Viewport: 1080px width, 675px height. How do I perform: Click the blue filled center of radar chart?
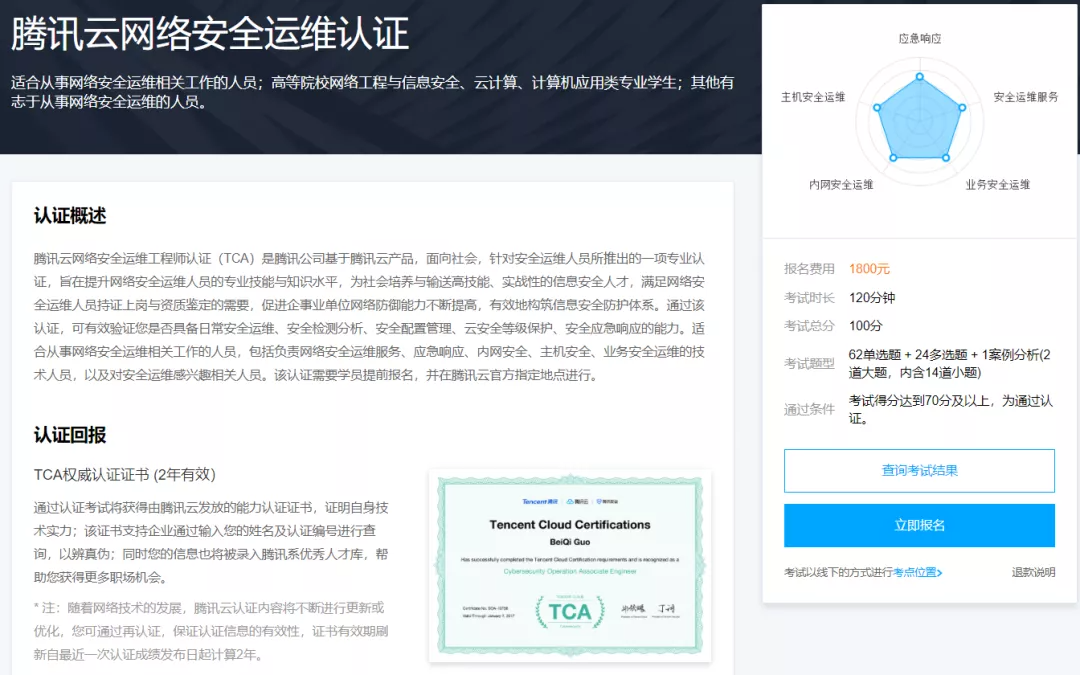tap(920, 122)
